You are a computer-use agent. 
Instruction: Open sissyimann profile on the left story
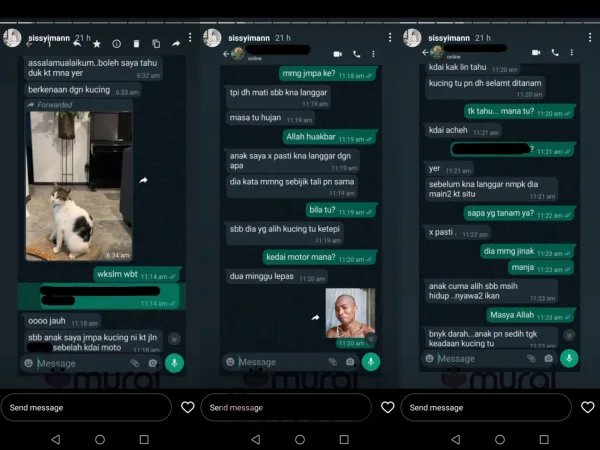coord(13,38)
